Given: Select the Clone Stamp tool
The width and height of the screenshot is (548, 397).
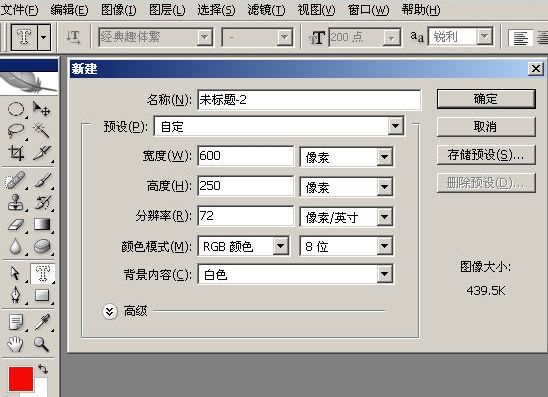Looking at the screenshot, I should [16, 202].
